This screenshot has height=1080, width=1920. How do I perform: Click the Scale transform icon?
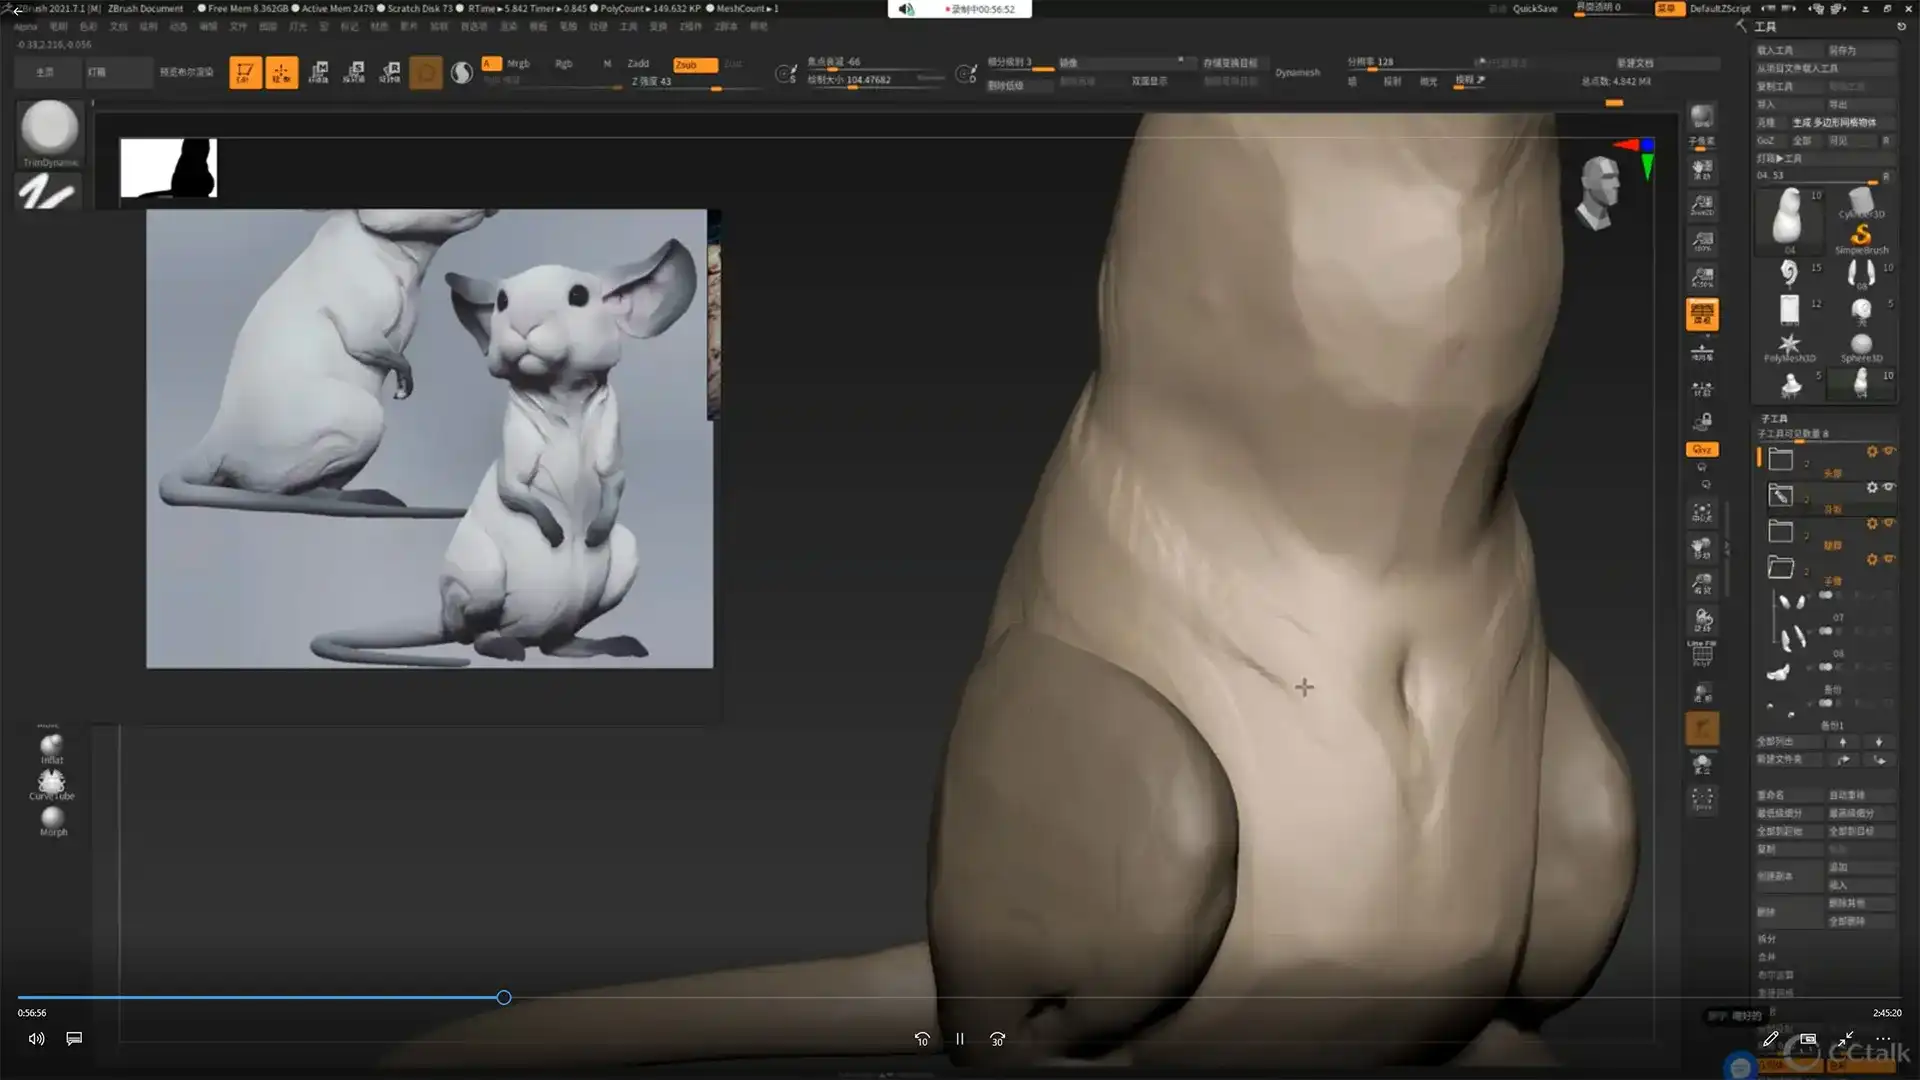[354, 72]
